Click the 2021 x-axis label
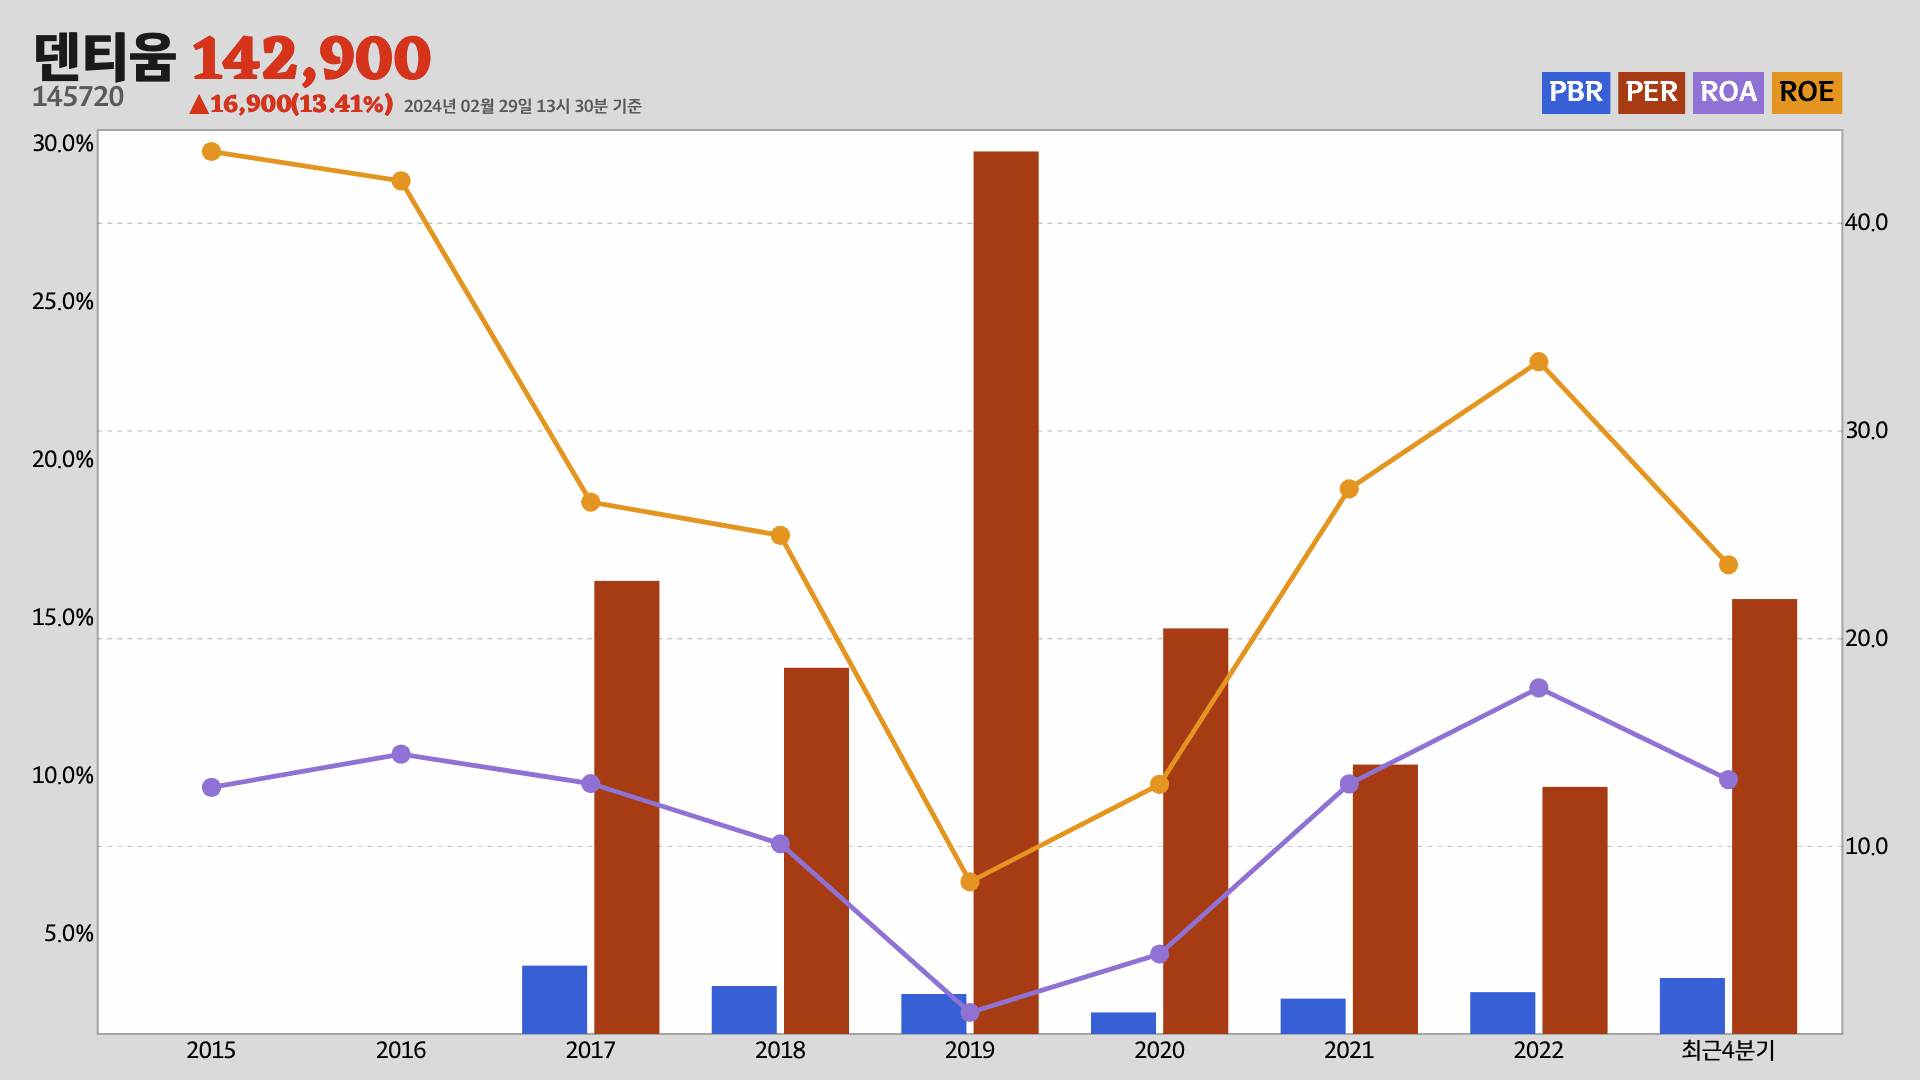This screenshot has height=1080, width=1920. pyautogui.click(x=1349, y=1050)
